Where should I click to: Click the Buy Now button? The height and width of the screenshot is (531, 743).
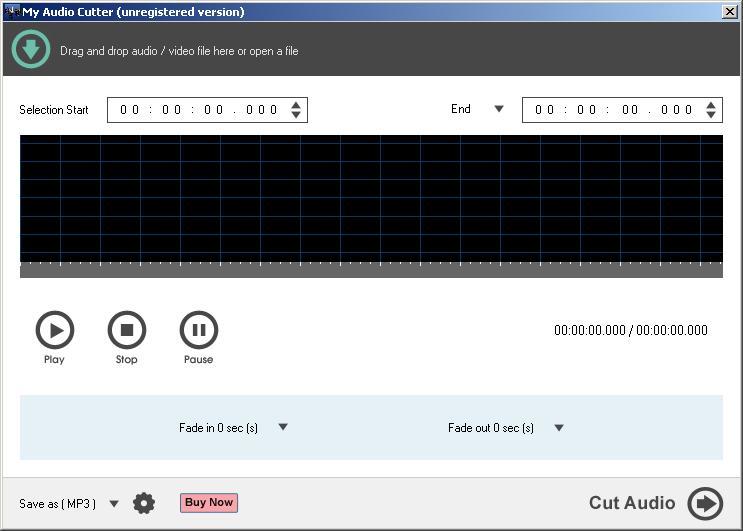(208, 503)
